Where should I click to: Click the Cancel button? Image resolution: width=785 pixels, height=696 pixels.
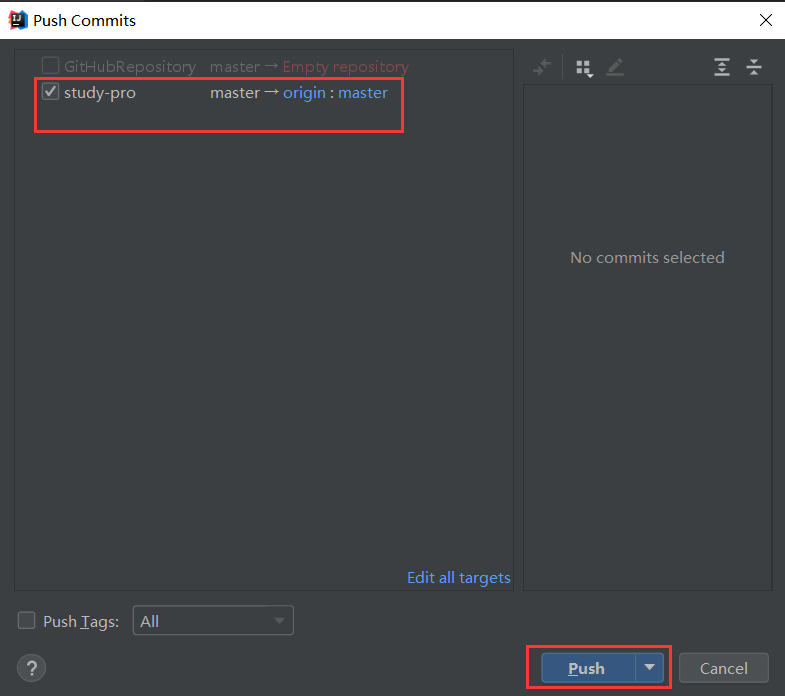pos(723,668)
